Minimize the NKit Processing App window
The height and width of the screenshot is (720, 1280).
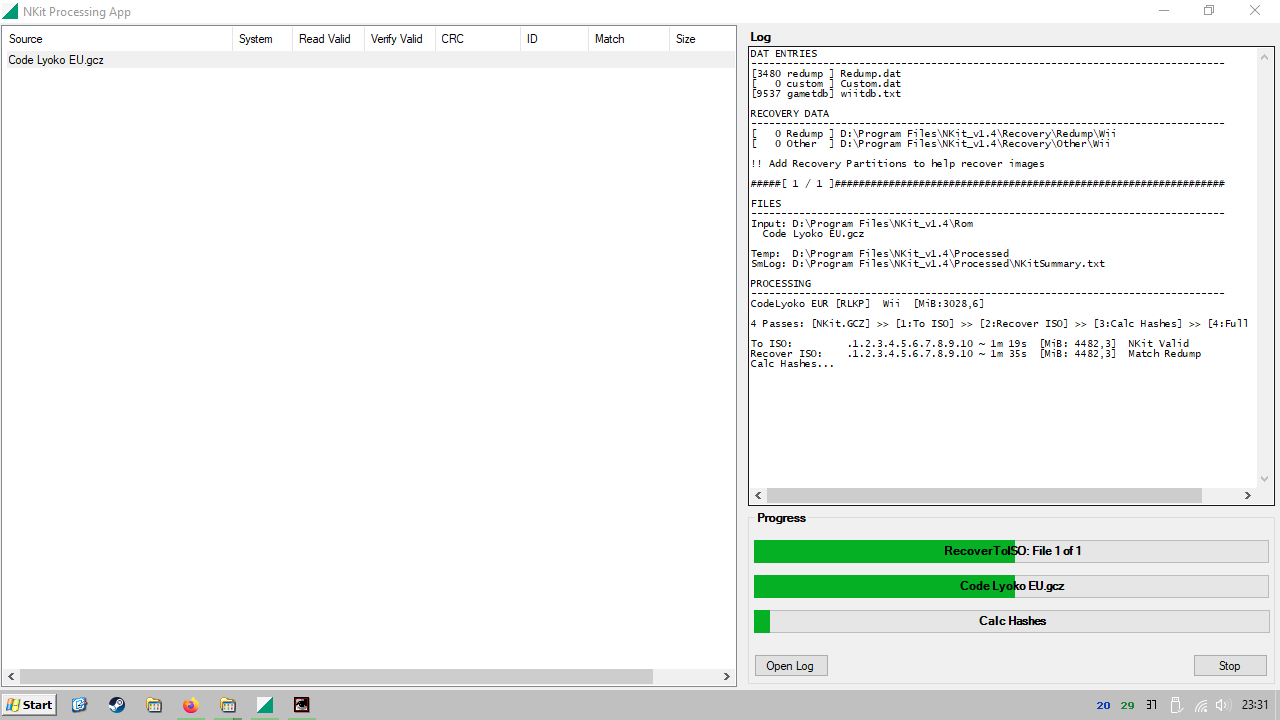[1164, 11]
